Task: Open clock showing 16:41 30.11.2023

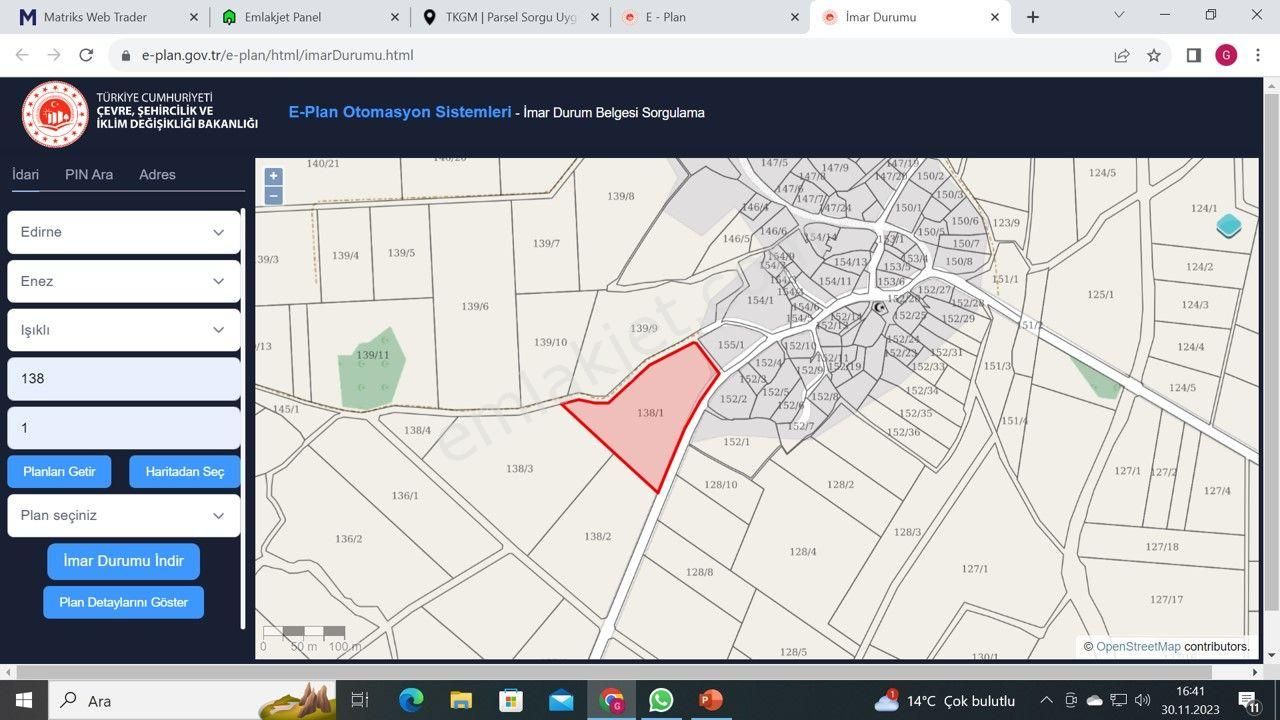Action: pos(1190,700)
